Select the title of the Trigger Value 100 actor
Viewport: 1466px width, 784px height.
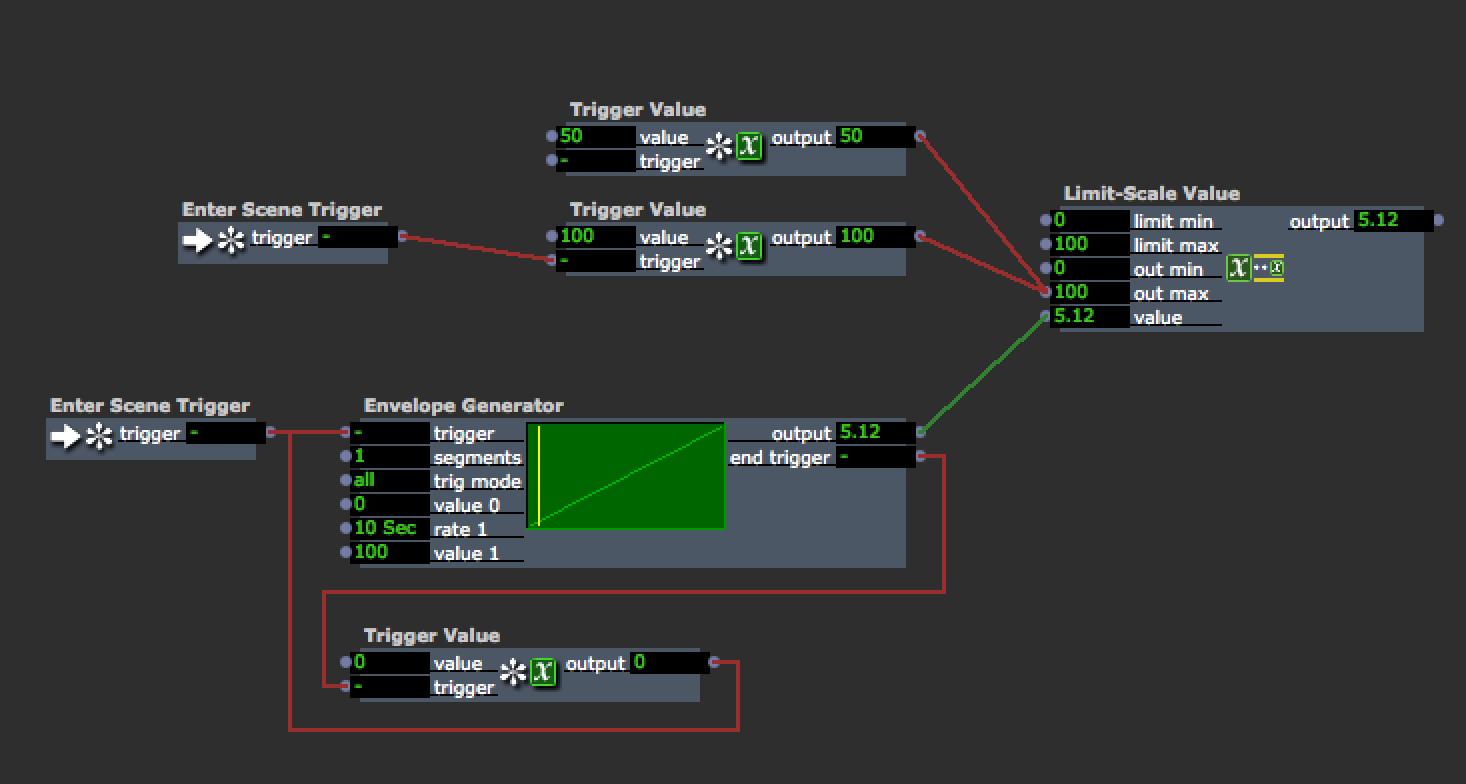[638, 210]
